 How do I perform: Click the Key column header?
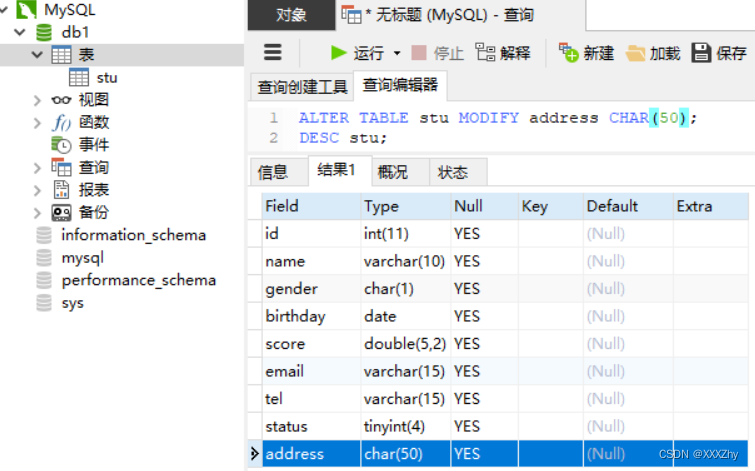pos(550,206)
